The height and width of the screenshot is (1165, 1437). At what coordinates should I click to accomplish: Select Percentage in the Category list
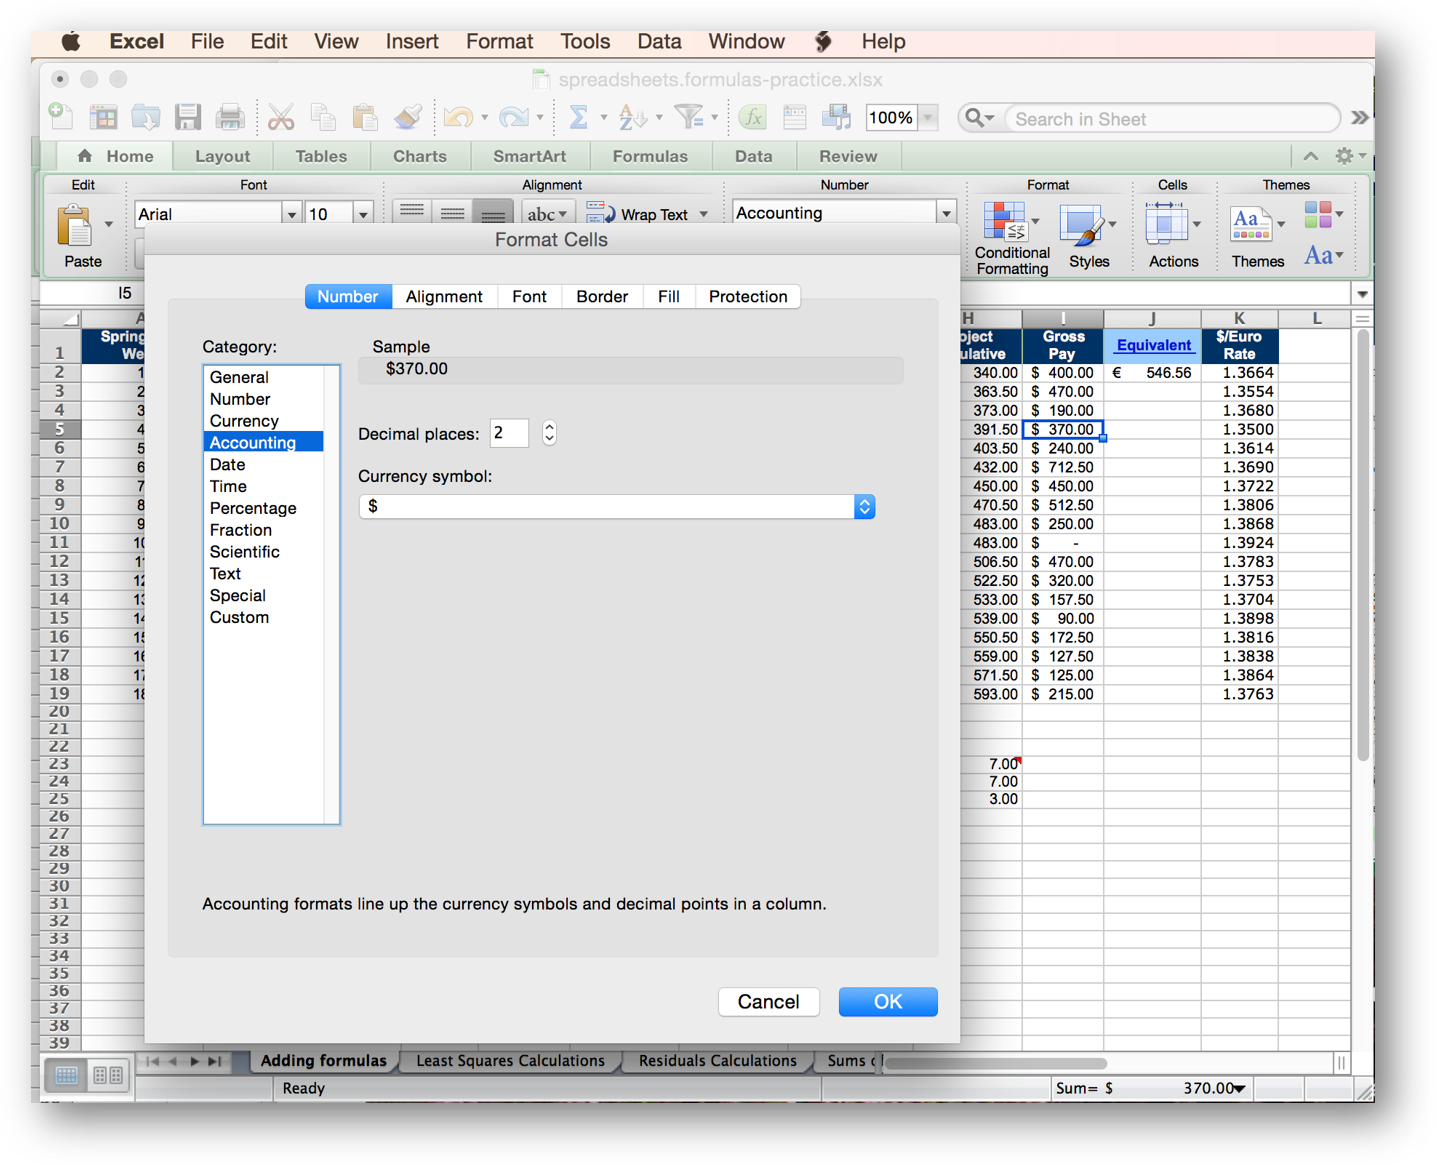point(253,508)
